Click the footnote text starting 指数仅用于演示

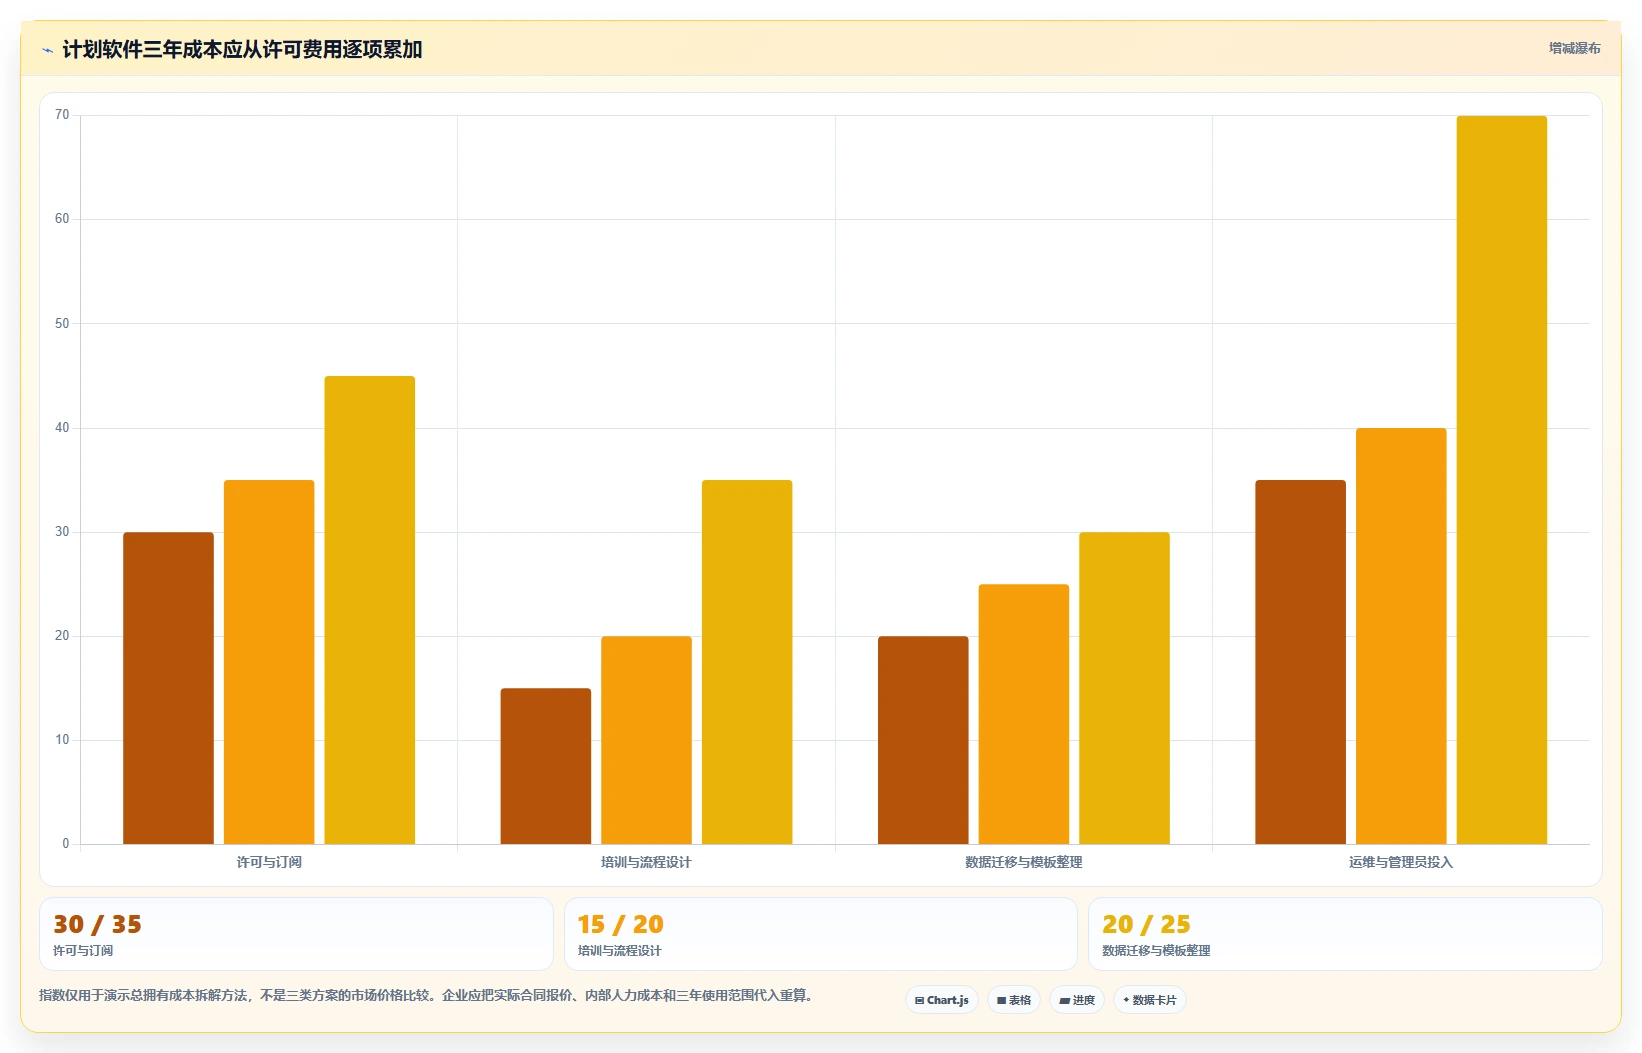pyautogui.click(x=426, y=995)
